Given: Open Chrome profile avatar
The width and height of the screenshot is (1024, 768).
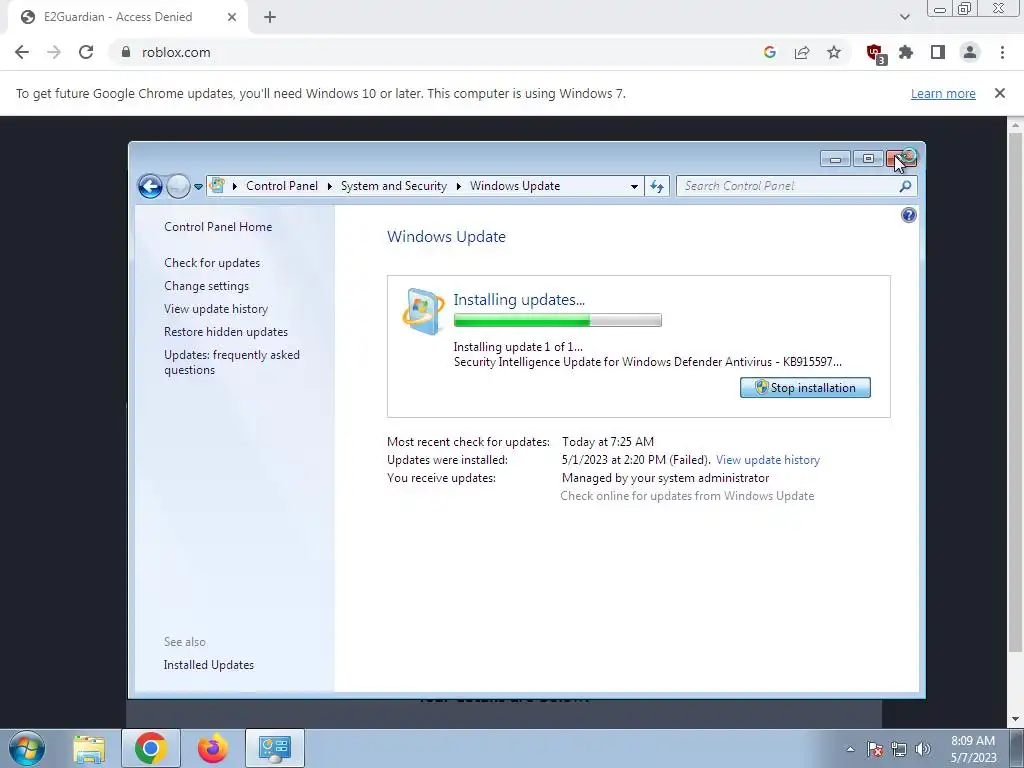Looking at the screenshot, I should (x=970, y=52).
